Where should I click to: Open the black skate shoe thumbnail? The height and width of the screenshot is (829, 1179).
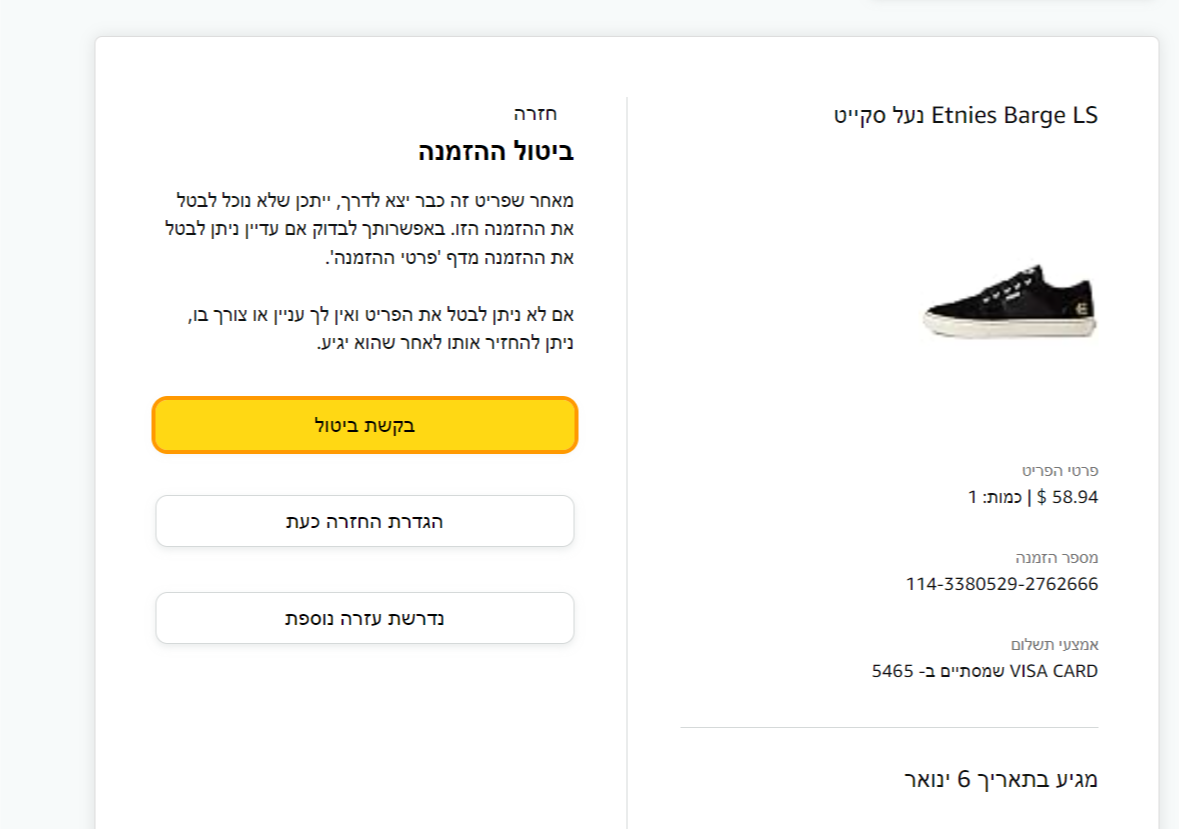click(1010, 301)
